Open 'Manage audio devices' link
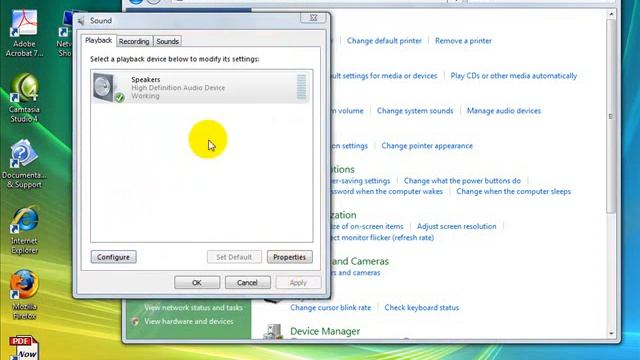640x360 pixels. click(504, 111)
